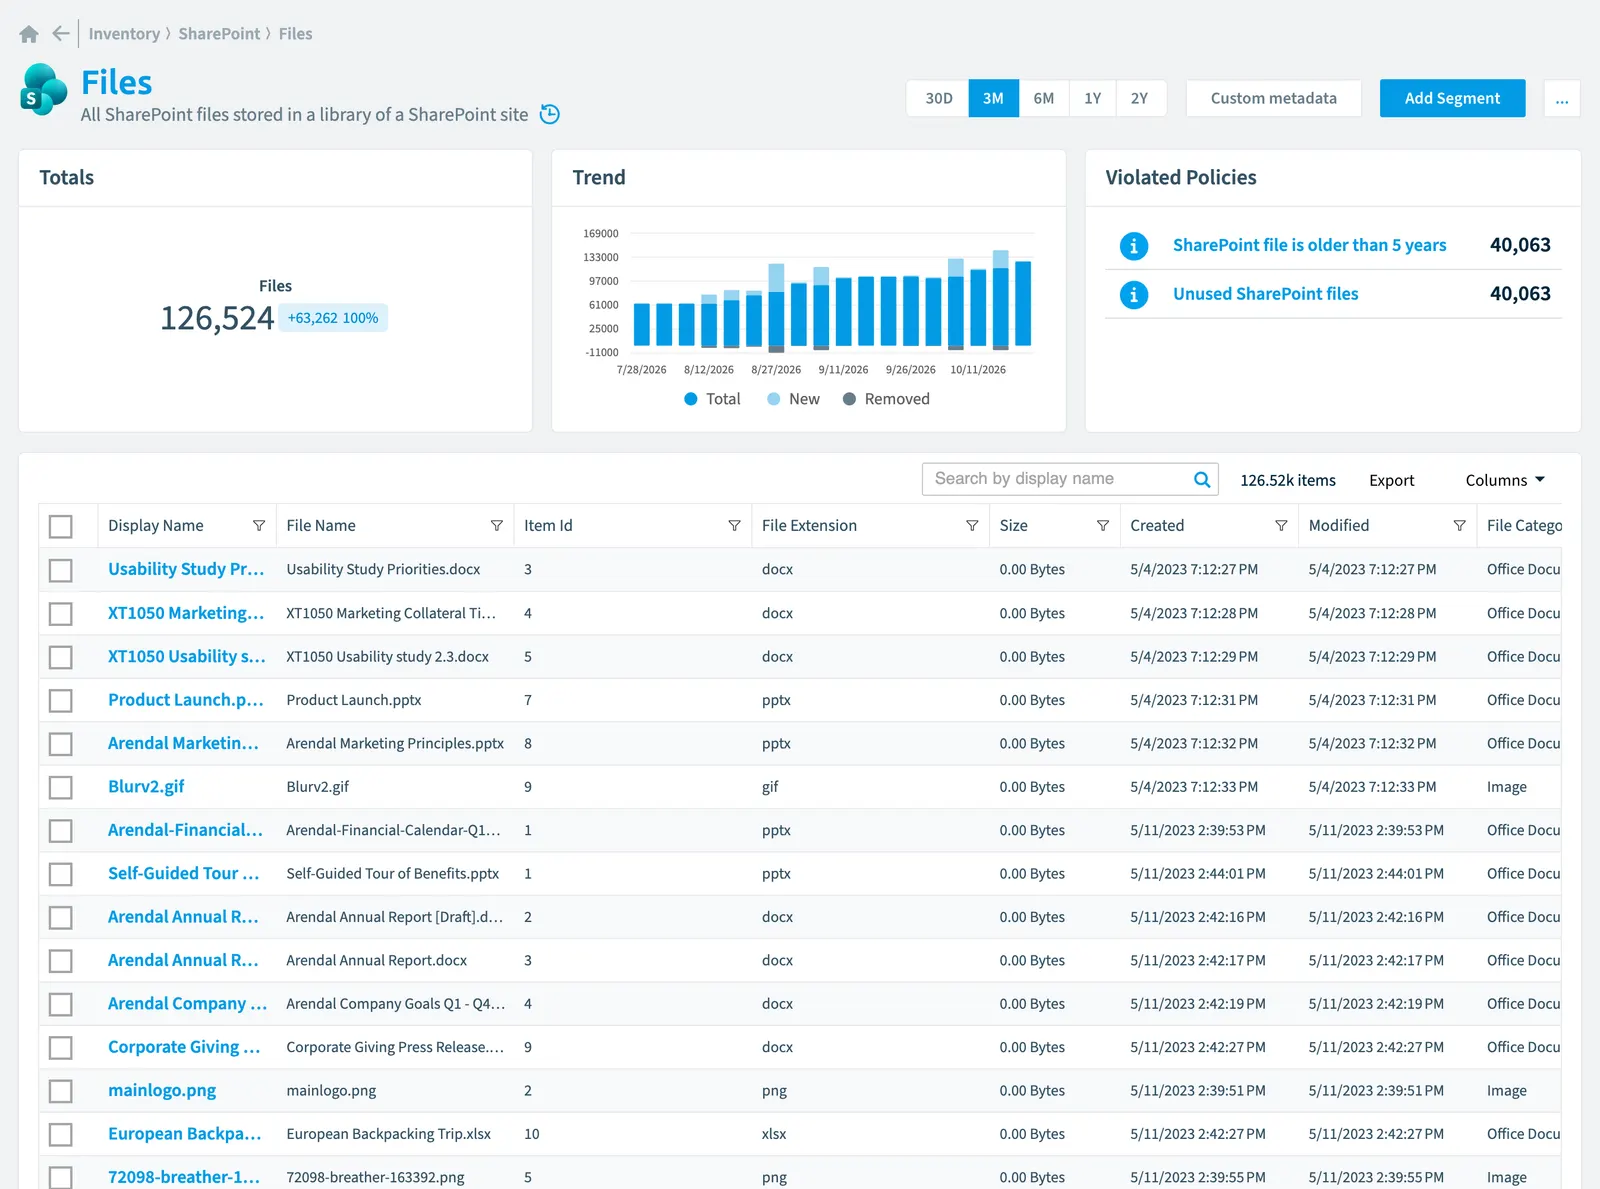1600x1189 pixels.
Task: Open the Created column filter
Action: pyautogui.click(x=1281, y=526)
